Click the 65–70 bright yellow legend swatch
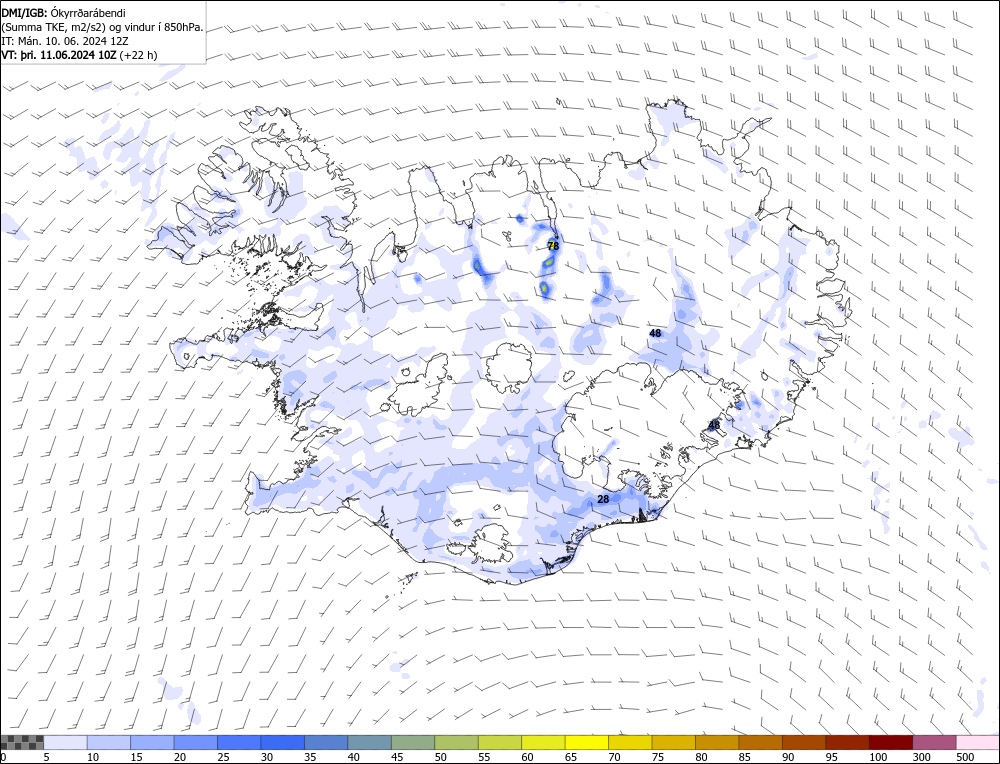 pos(586,742)
